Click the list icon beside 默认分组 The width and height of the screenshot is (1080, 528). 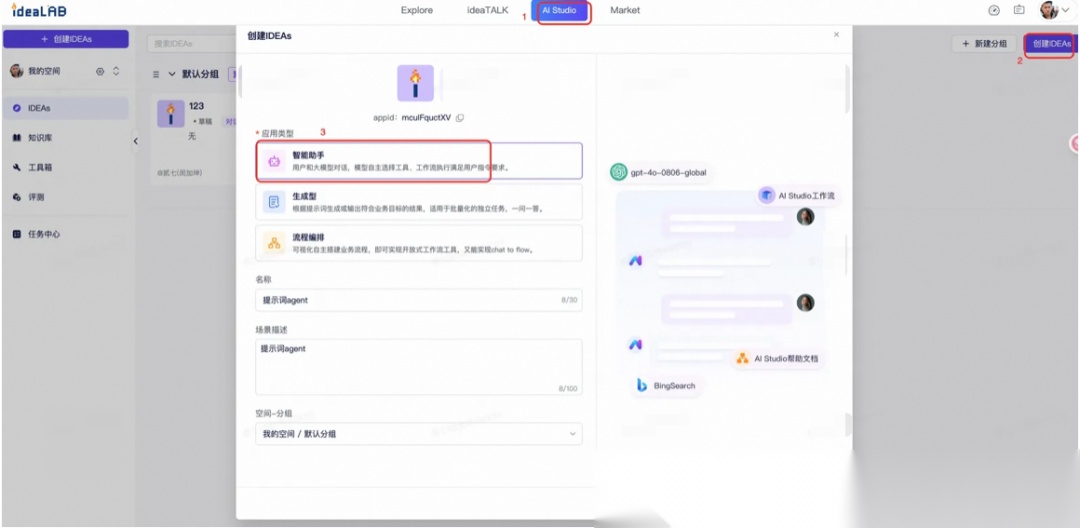click(156, 74)
